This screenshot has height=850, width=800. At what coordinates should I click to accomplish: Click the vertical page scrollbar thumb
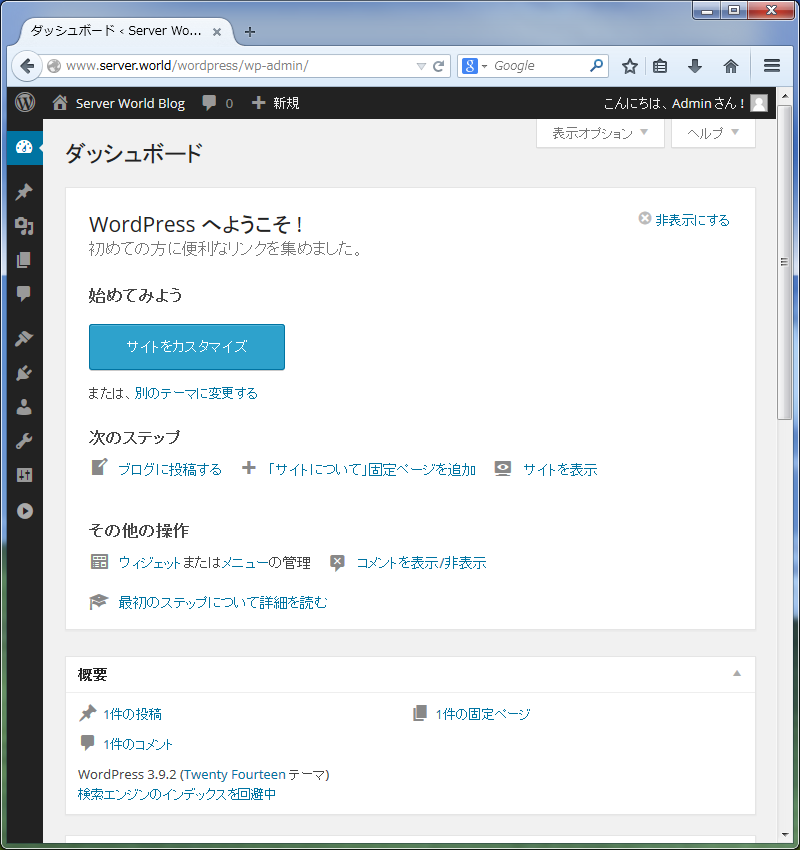point(784,261)
